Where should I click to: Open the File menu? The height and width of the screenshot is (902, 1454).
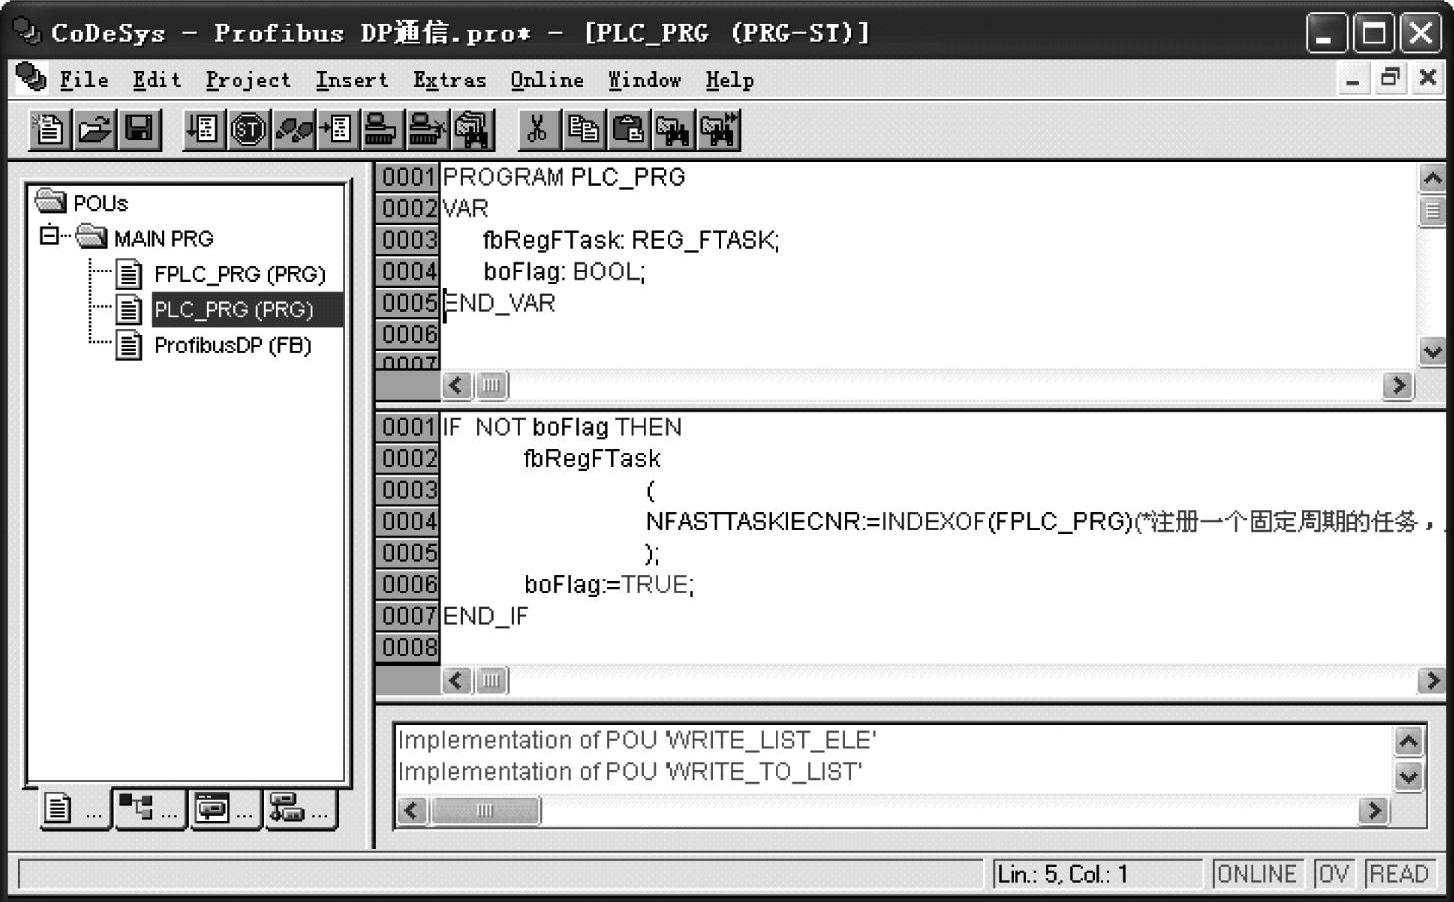point(84,80)
